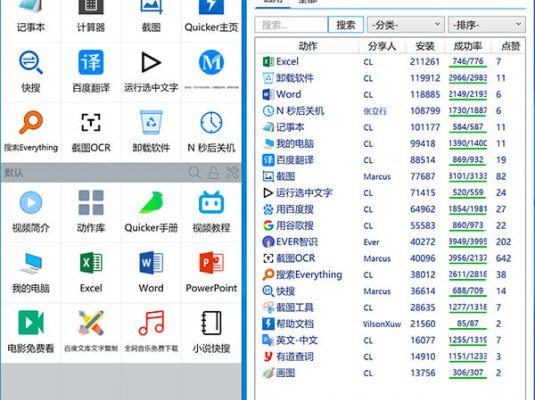The image size is (535, 400).
Task: Toggle the lock icon in 默认 bar
Action: click(x=214, y=173)
